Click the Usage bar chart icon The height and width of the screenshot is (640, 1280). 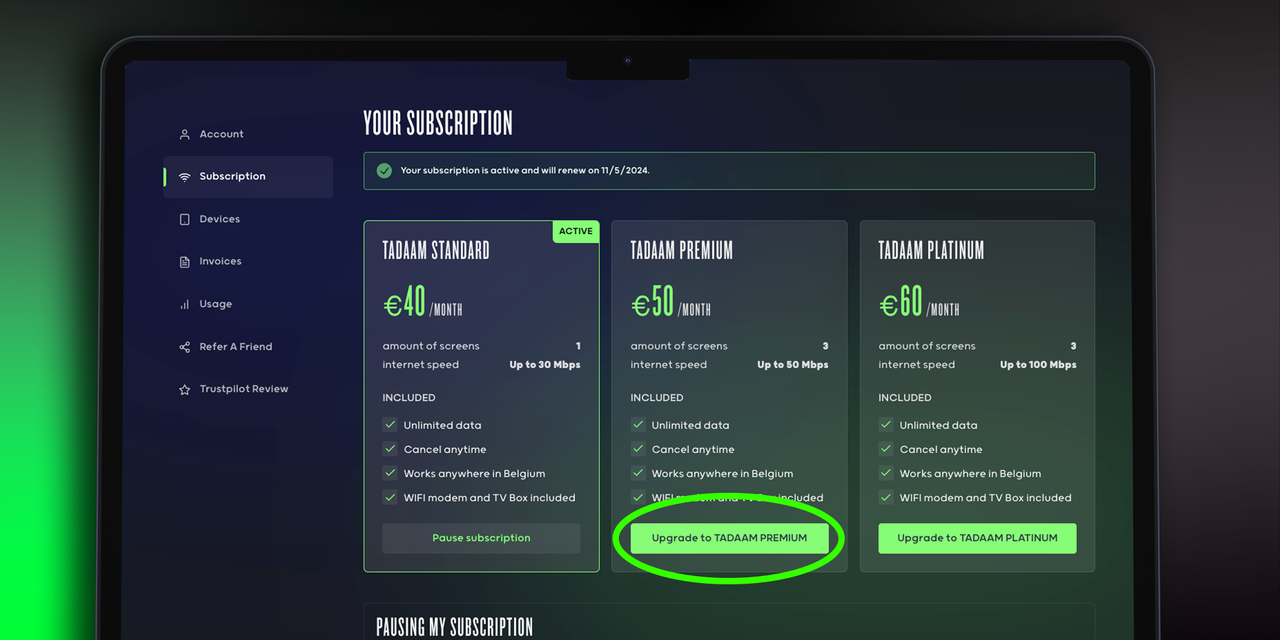tap(184, 304)
